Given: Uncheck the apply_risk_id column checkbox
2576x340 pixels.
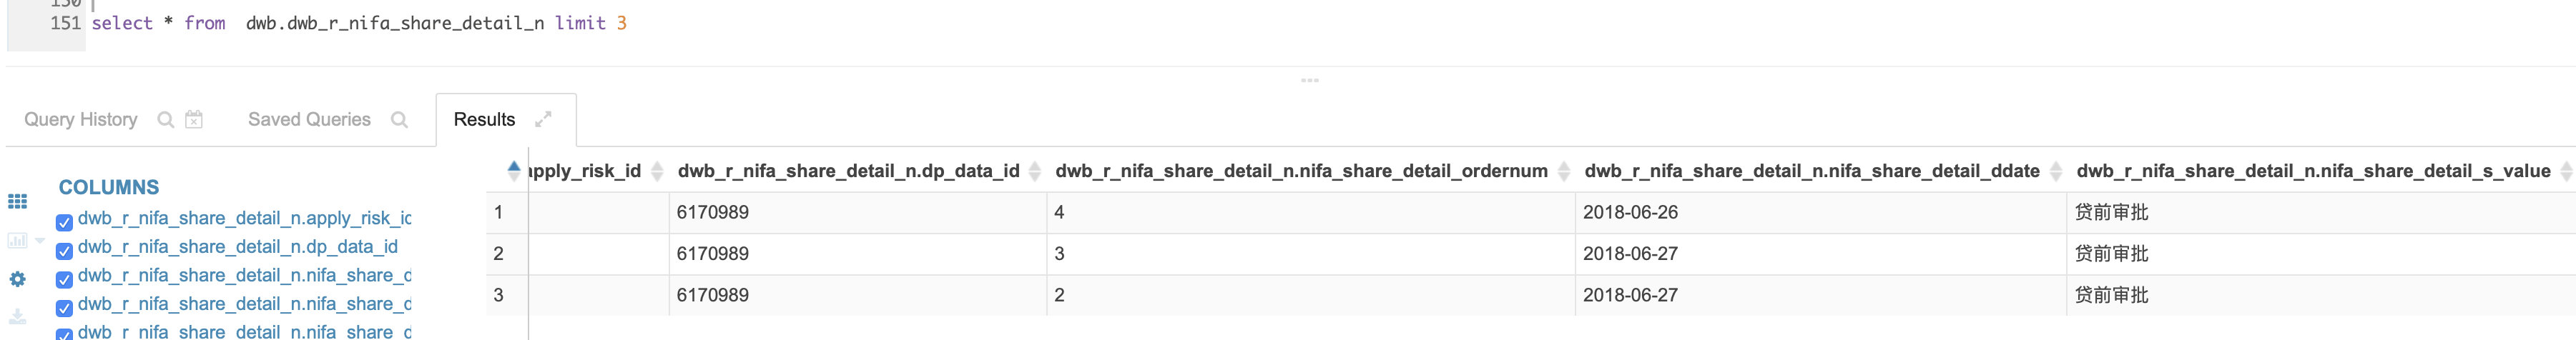Looking at the screenshot, I should click(64, 222).
